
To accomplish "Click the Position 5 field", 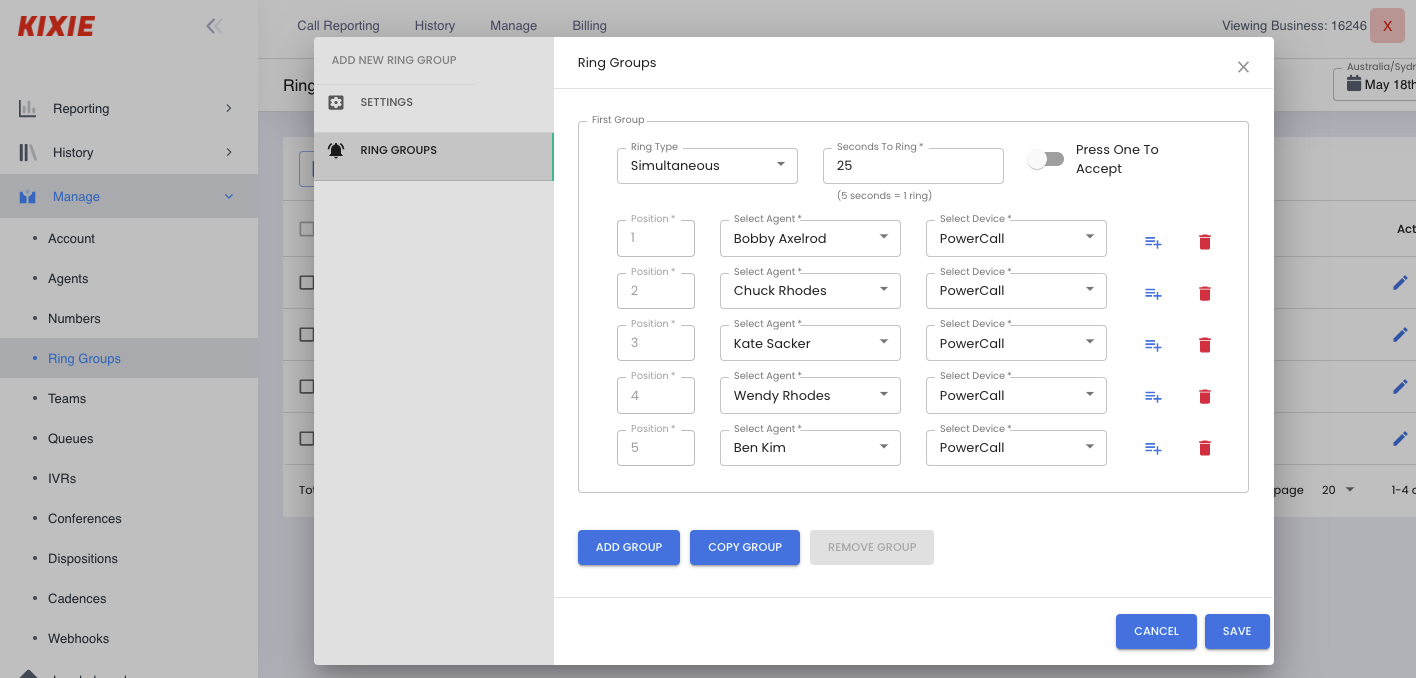I will tap(656, 448).
